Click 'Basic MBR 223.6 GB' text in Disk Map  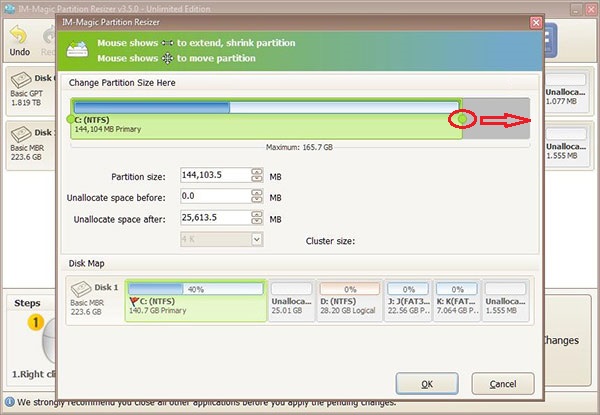tap(87, 307)
